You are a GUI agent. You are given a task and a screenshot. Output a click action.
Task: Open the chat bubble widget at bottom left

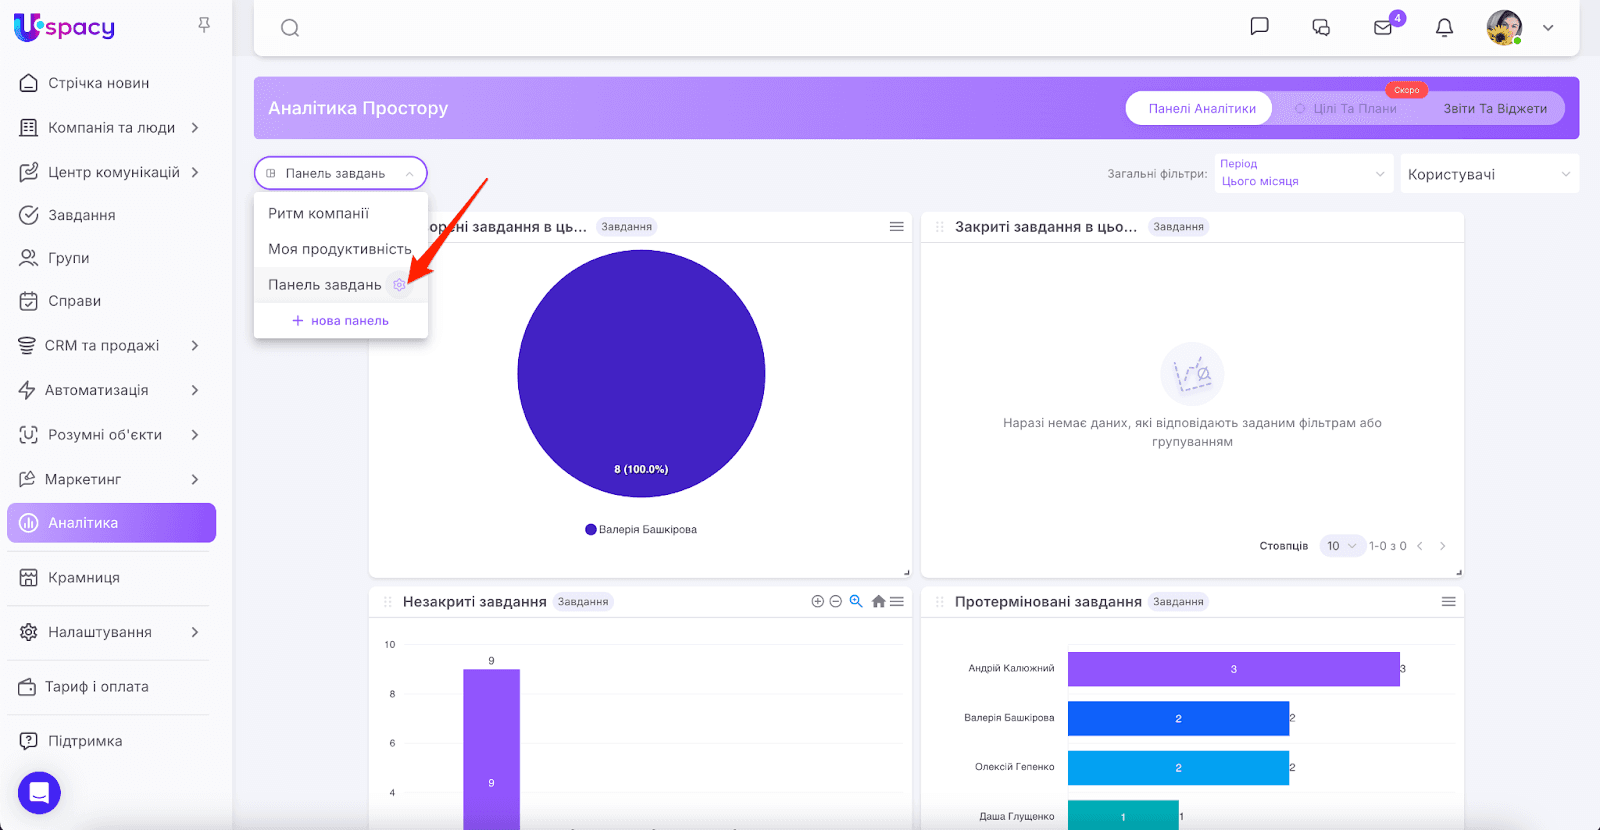39,793
